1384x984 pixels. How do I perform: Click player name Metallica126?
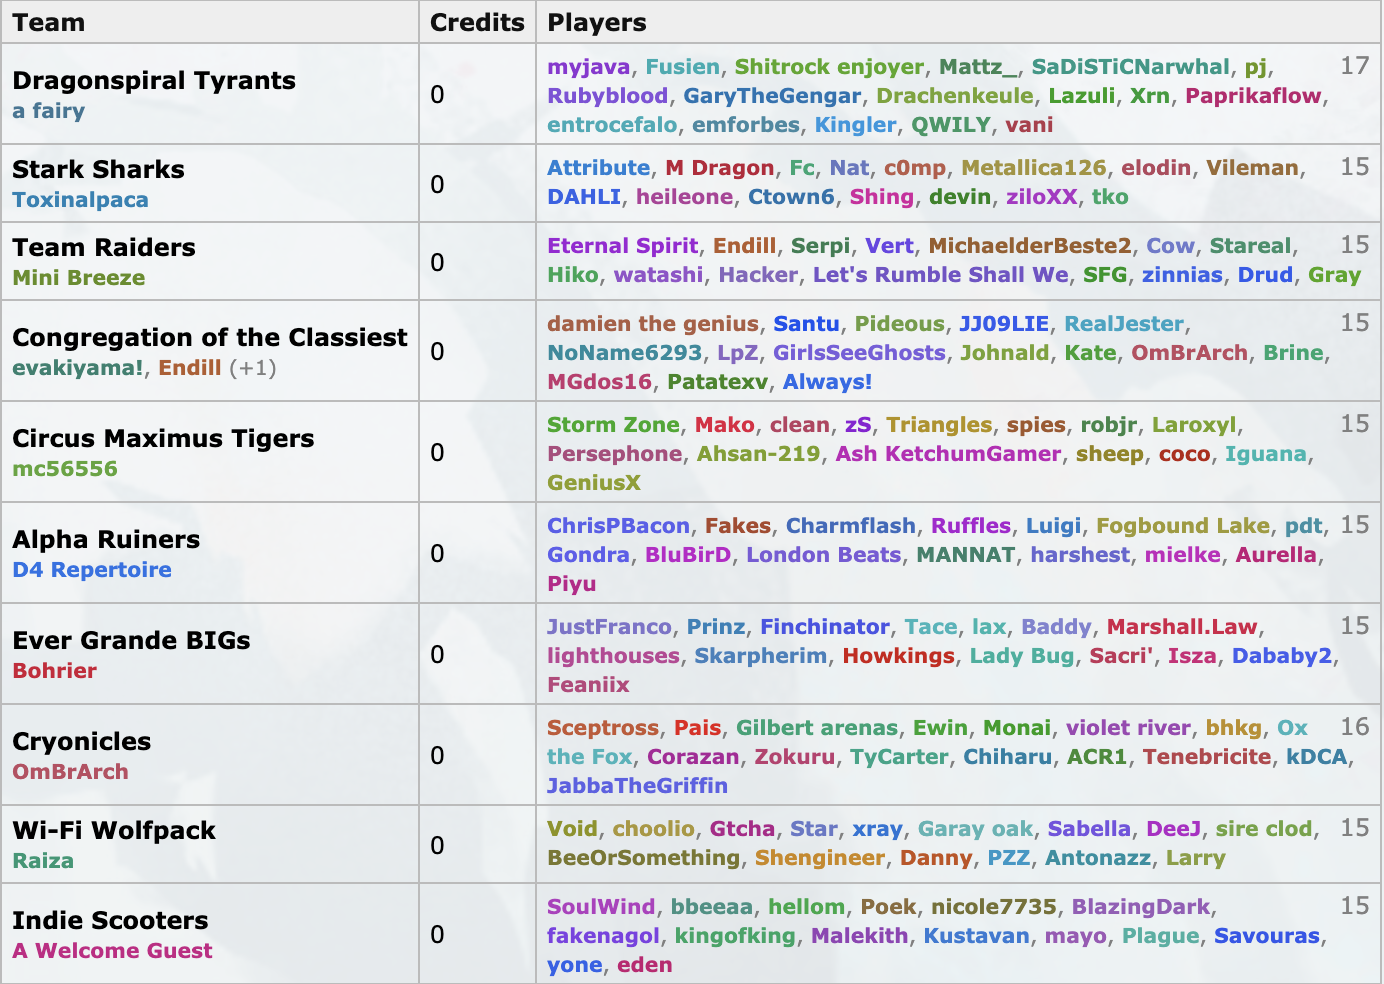click(x=1033, y=168)
